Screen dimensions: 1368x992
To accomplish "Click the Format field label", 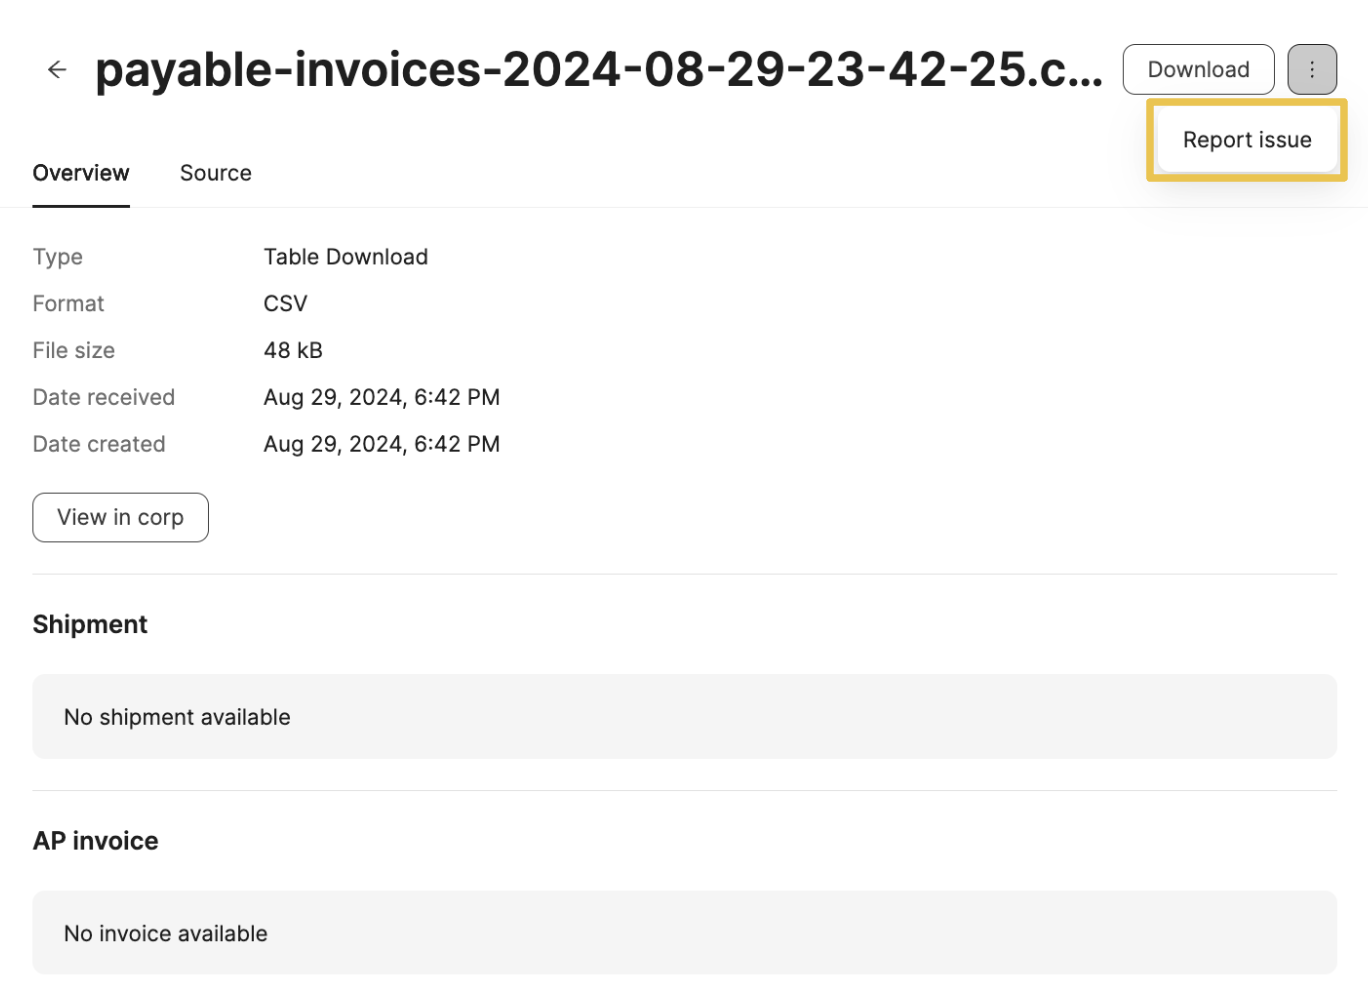I will point(68,304).
